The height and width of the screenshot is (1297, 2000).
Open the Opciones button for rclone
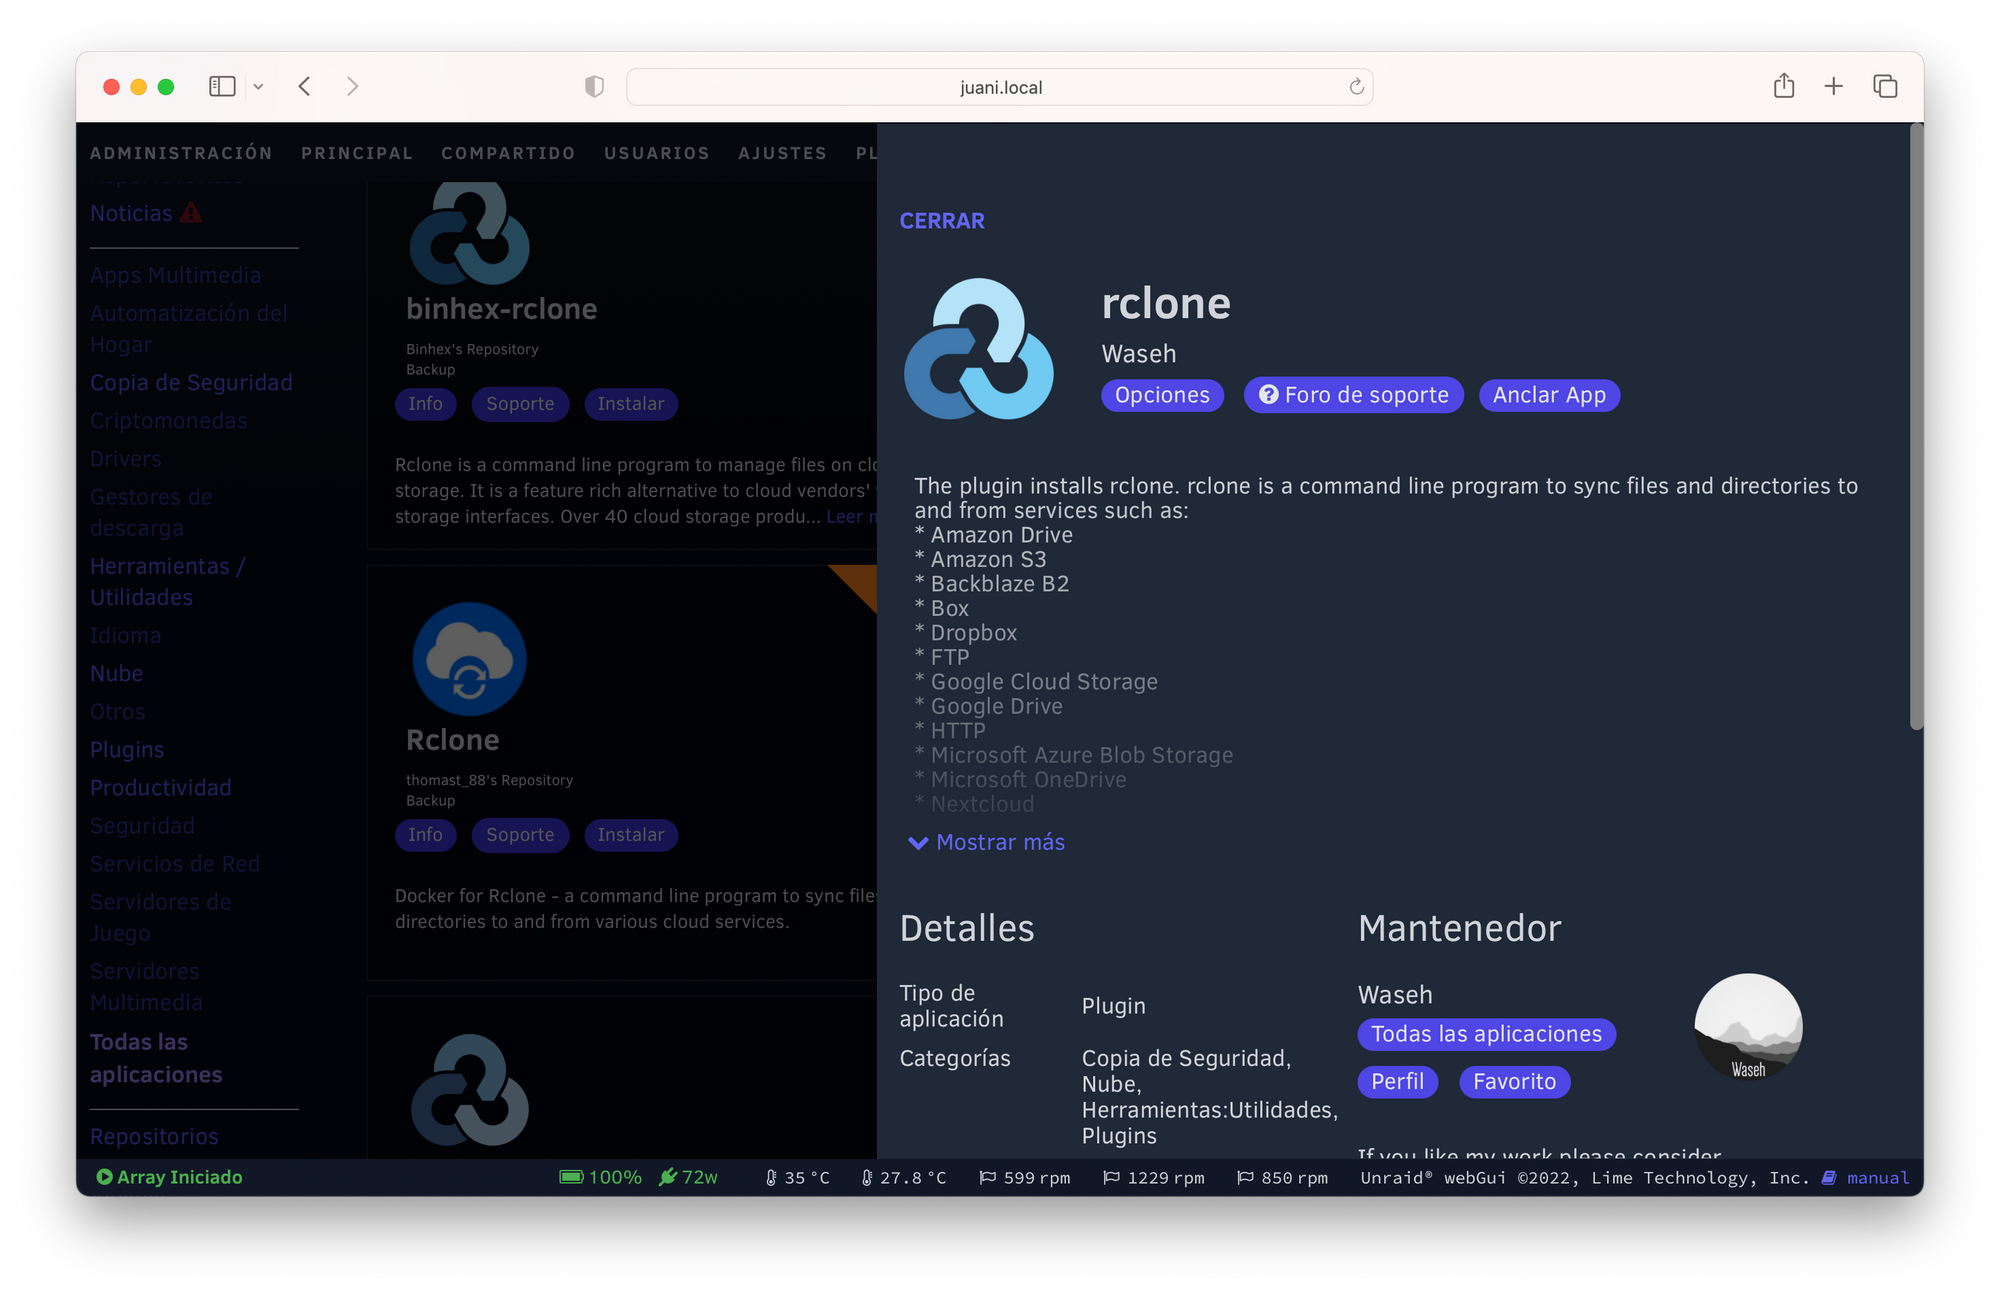(x=1162, y=395)
